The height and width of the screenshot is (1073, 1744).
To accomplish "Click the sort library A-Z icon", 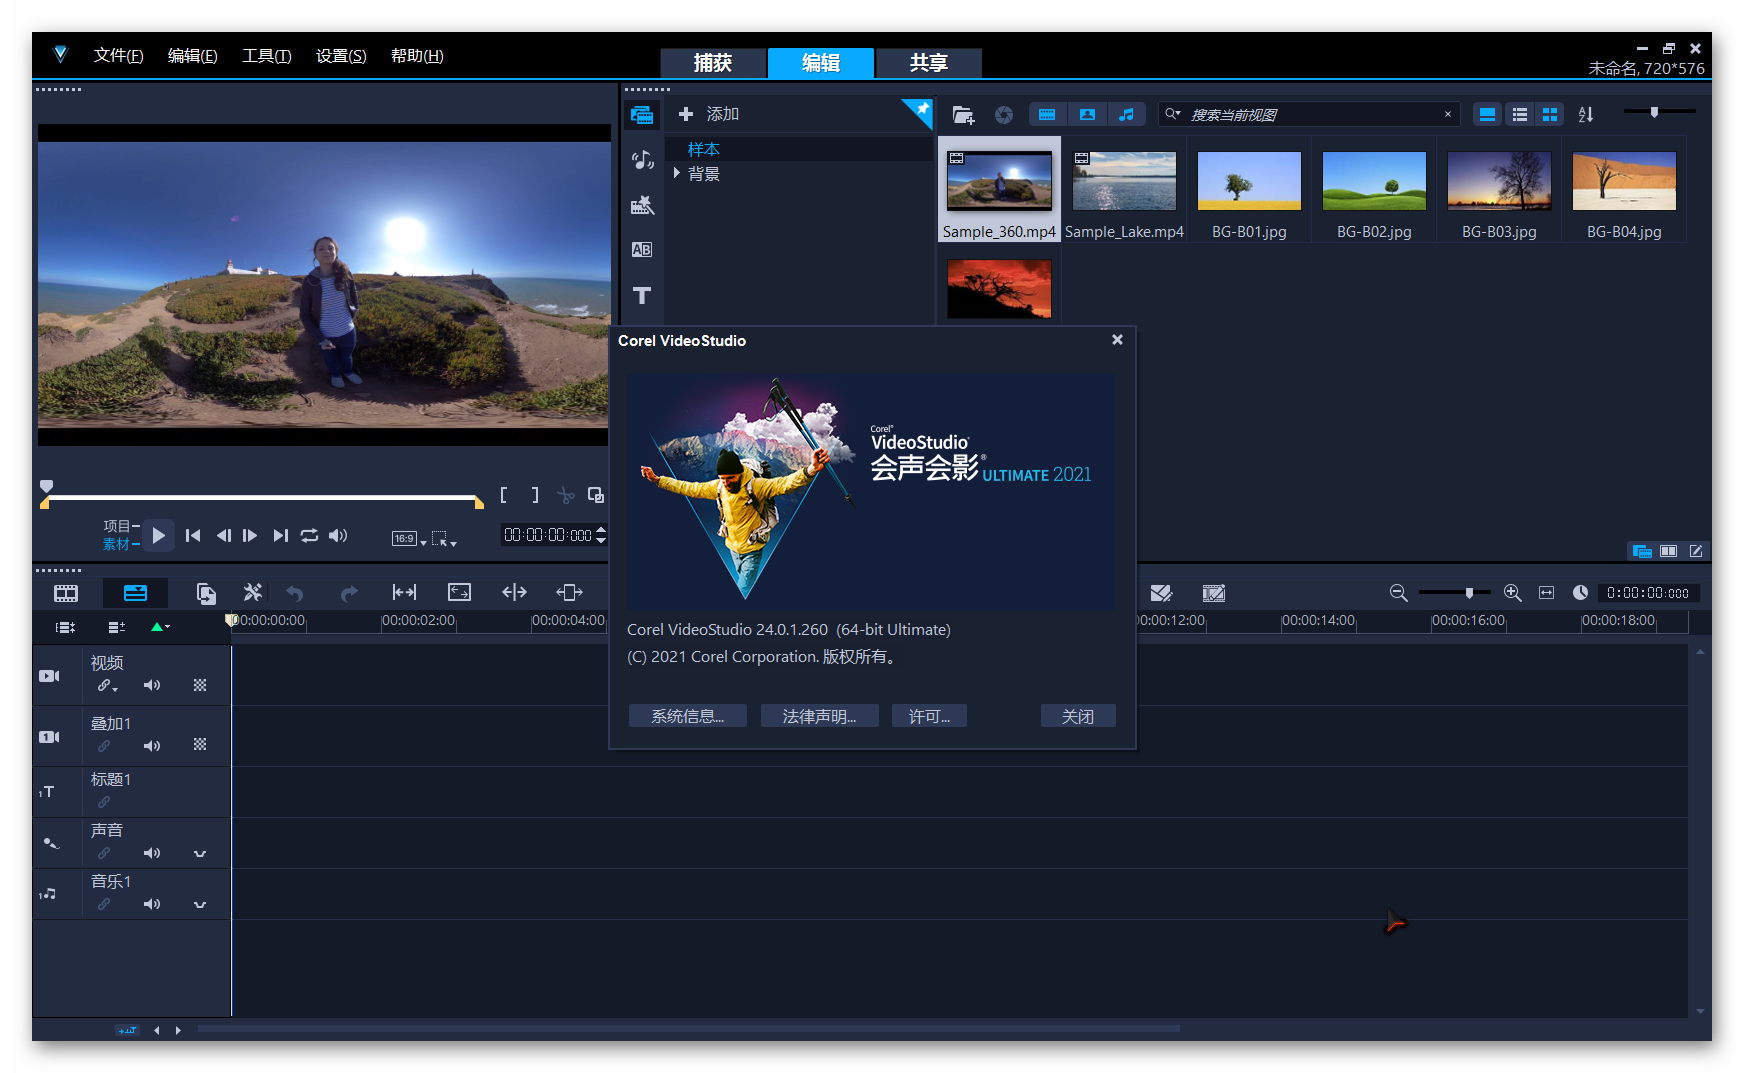I will 1586,115.
